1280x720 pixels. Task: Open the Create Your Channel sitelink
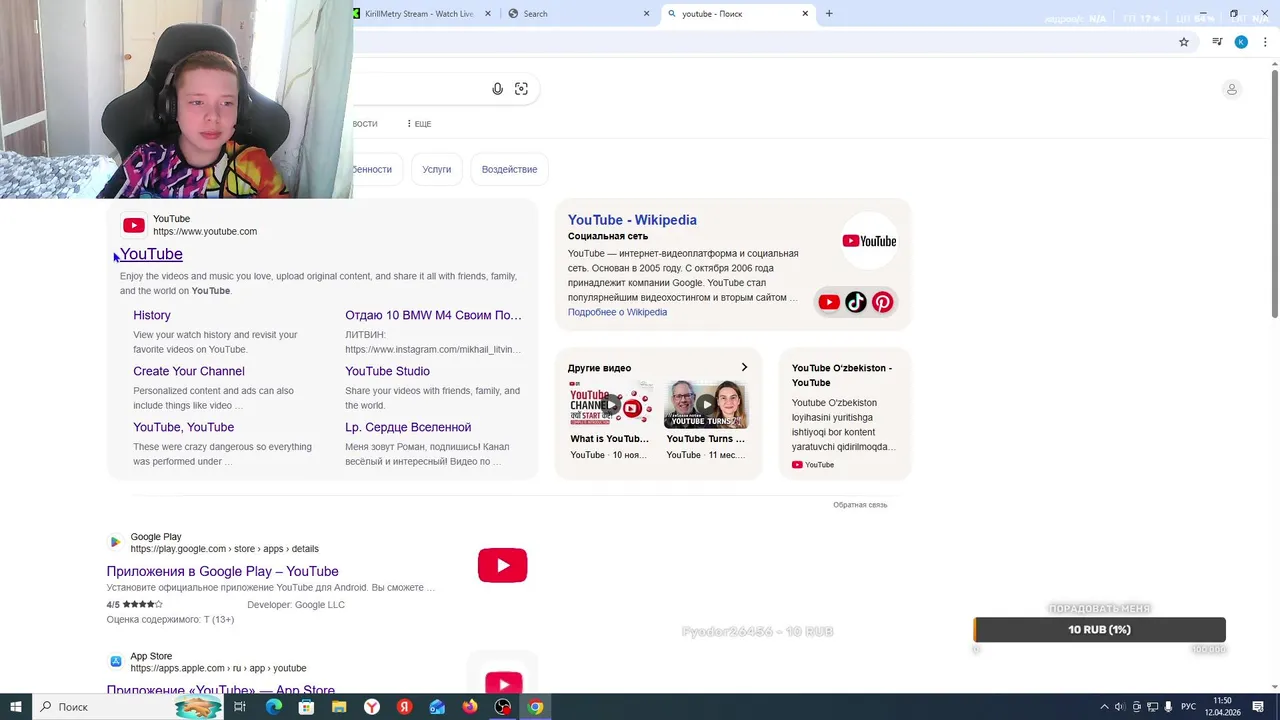pyautogui.click(x=189, y=371)
